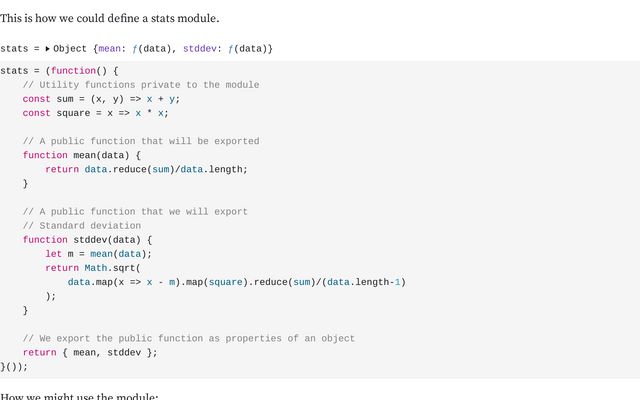The width and height of the screenshot is (640, 400).
Task: Click the 'Utility functions private' comment line
Action: pyautogui.click(x=140, y=85)
